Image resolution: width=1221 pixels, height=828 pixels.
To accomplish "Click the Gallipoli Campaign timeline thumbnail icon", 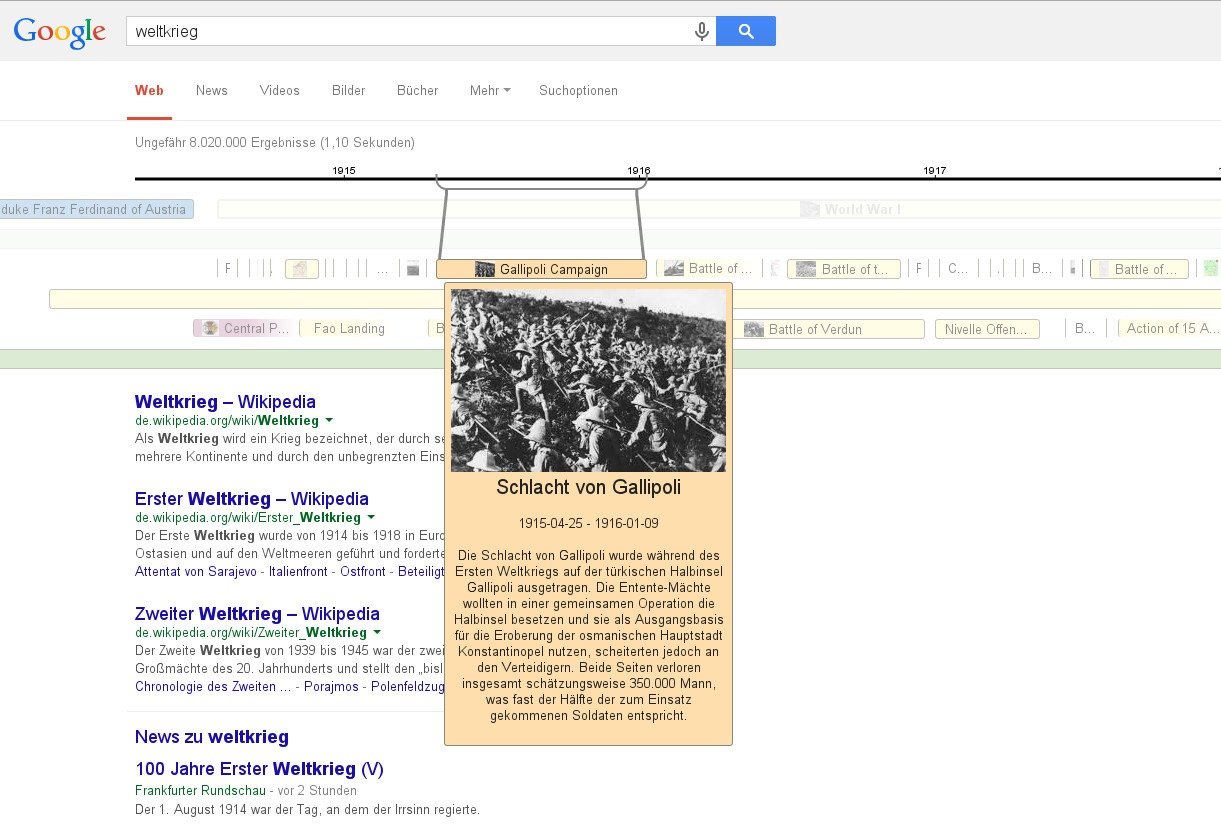I will click(x=485, y=269).
